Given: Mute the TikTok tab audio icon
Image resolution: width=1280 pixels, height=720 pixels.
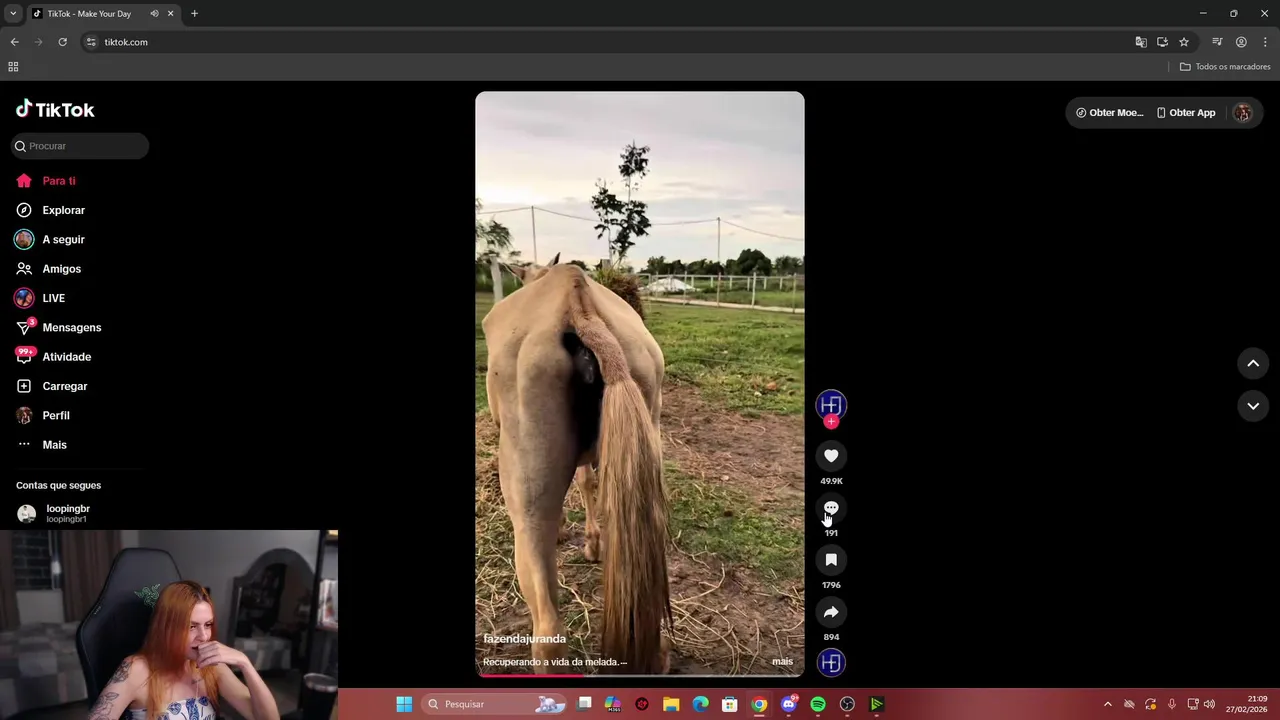Looking at the screenshot, I should (154, 14).
